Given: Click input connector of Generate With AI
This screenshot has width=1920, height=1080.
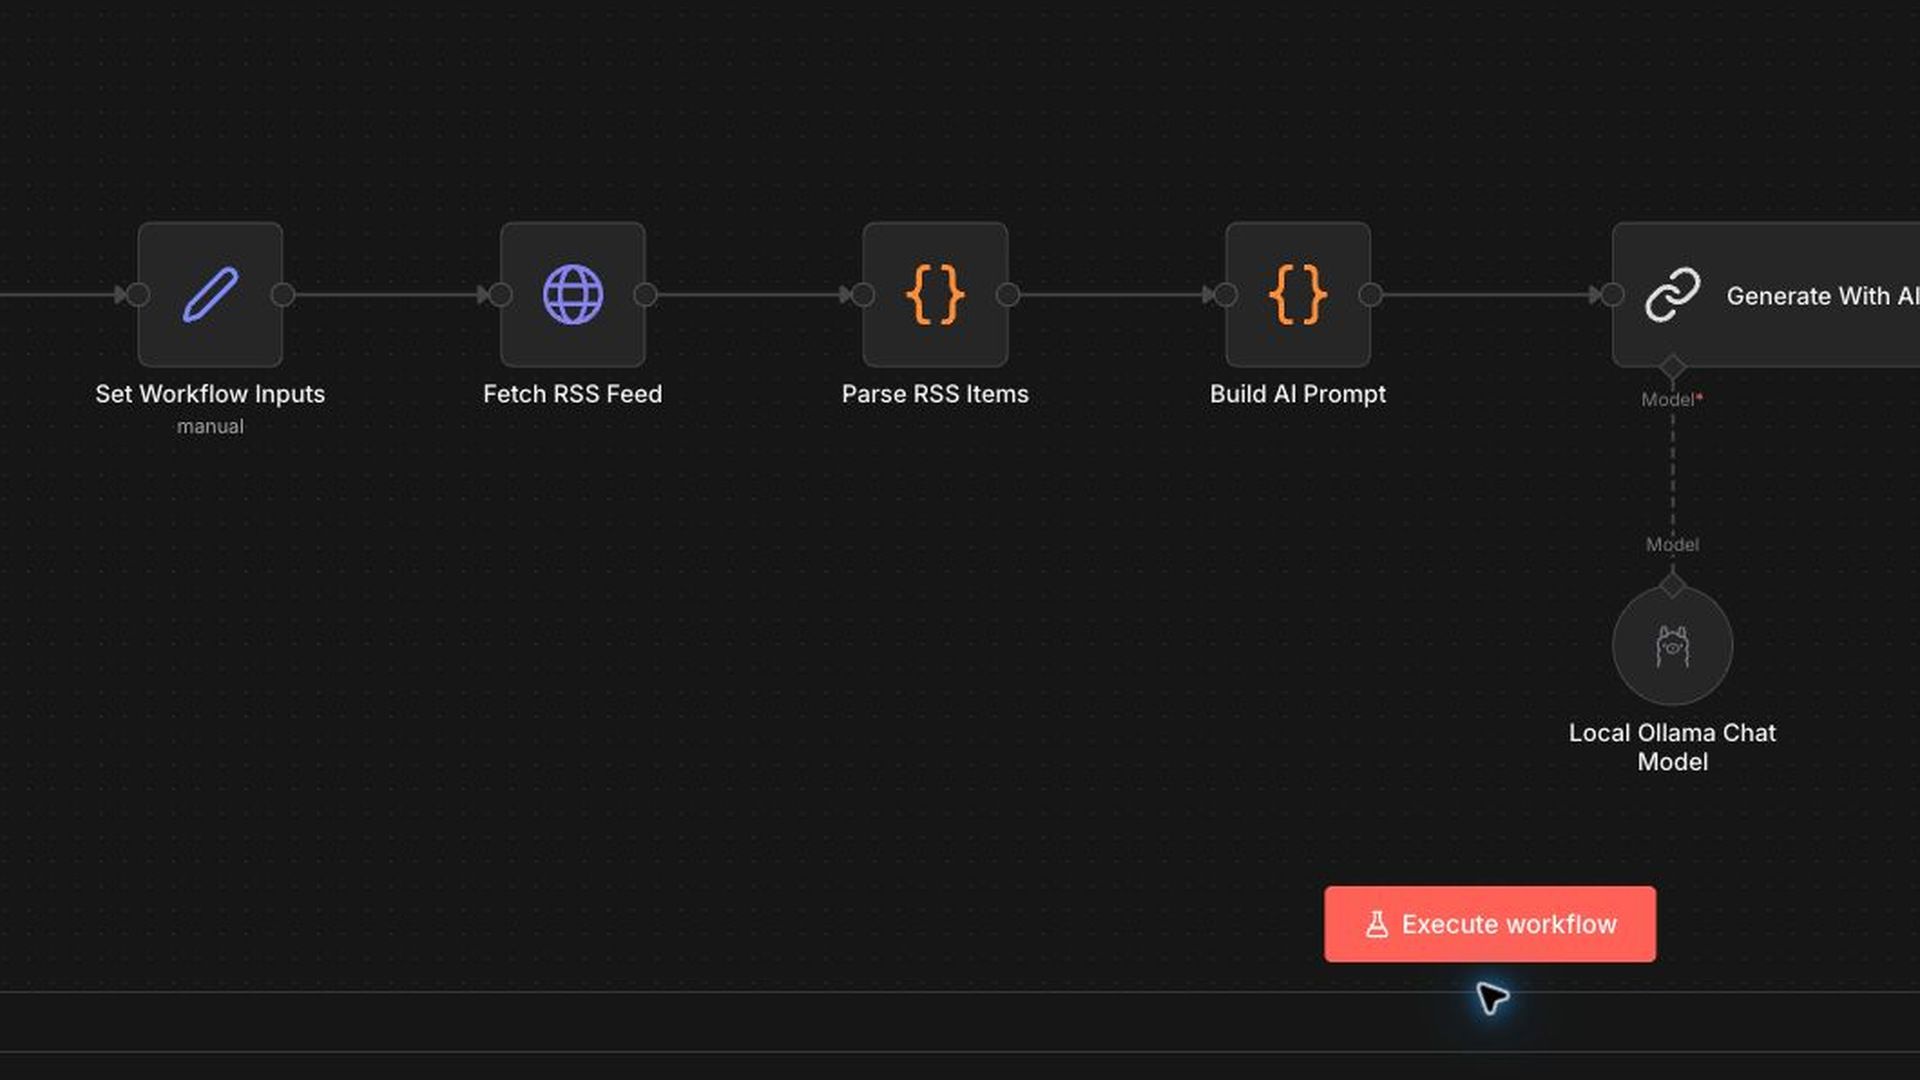Looking at the screenshot, I should click(1612, 294).
